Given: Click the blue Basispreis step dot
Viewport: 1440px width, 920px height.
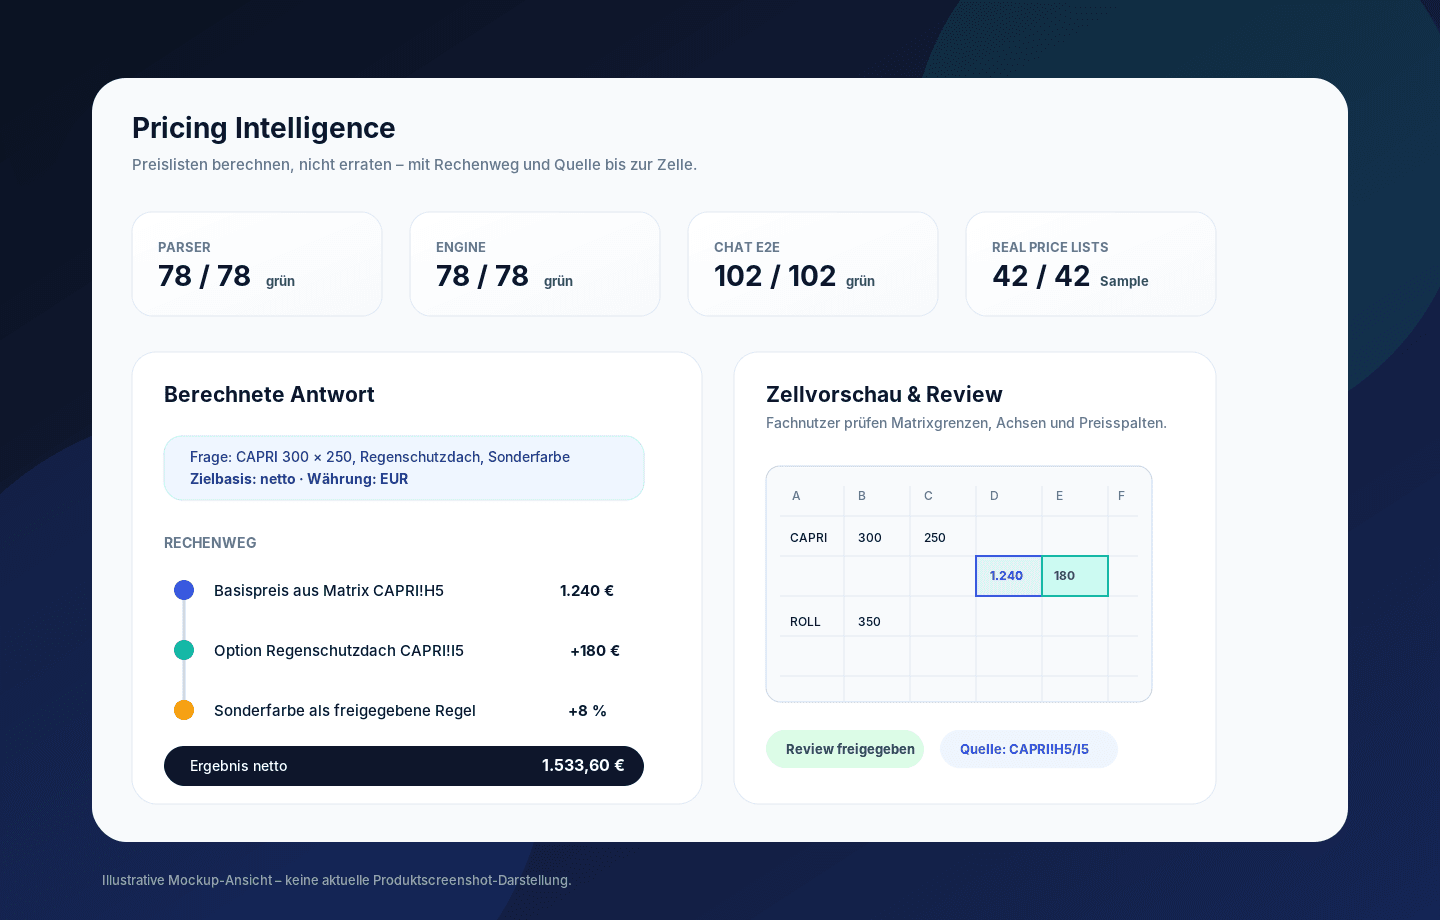Looking at the screenshot, I should pyautogui.click(x=184, y=590).
